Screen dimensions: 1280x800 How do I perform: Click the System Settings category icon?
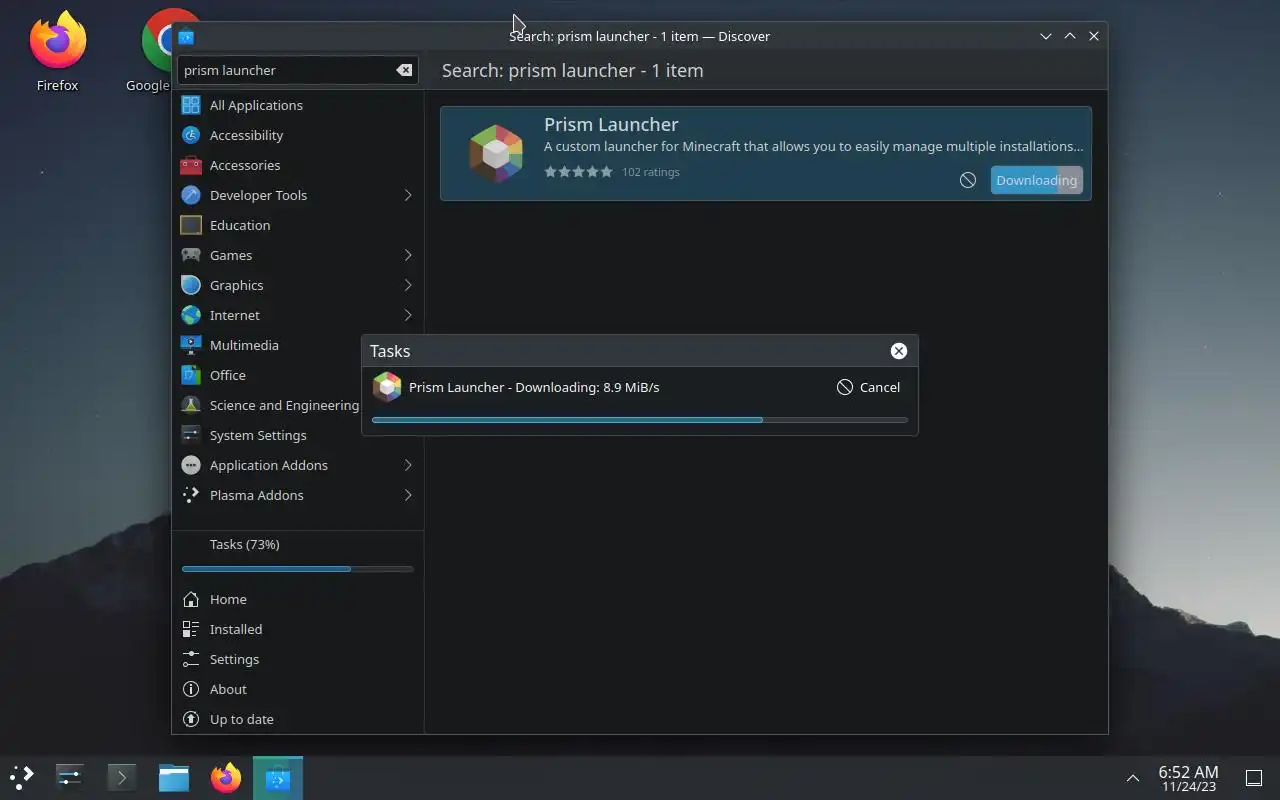pyautogui.click(x=191, y=435)
